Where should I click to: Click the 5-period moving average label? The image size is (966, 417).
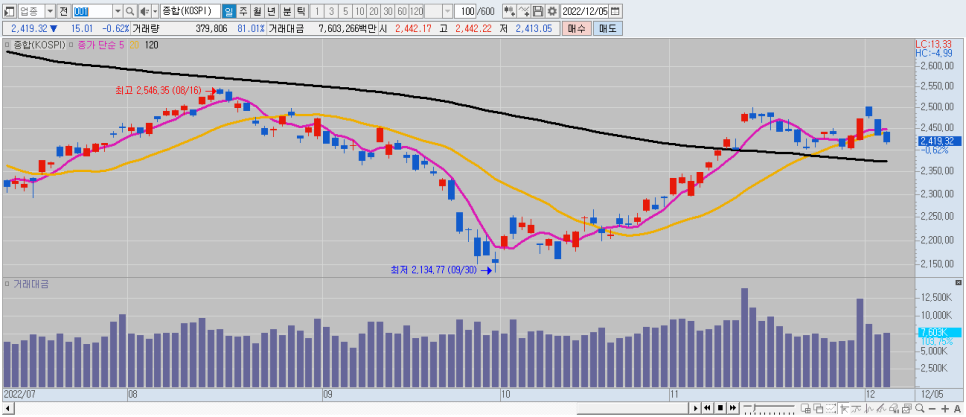[122, 45]
